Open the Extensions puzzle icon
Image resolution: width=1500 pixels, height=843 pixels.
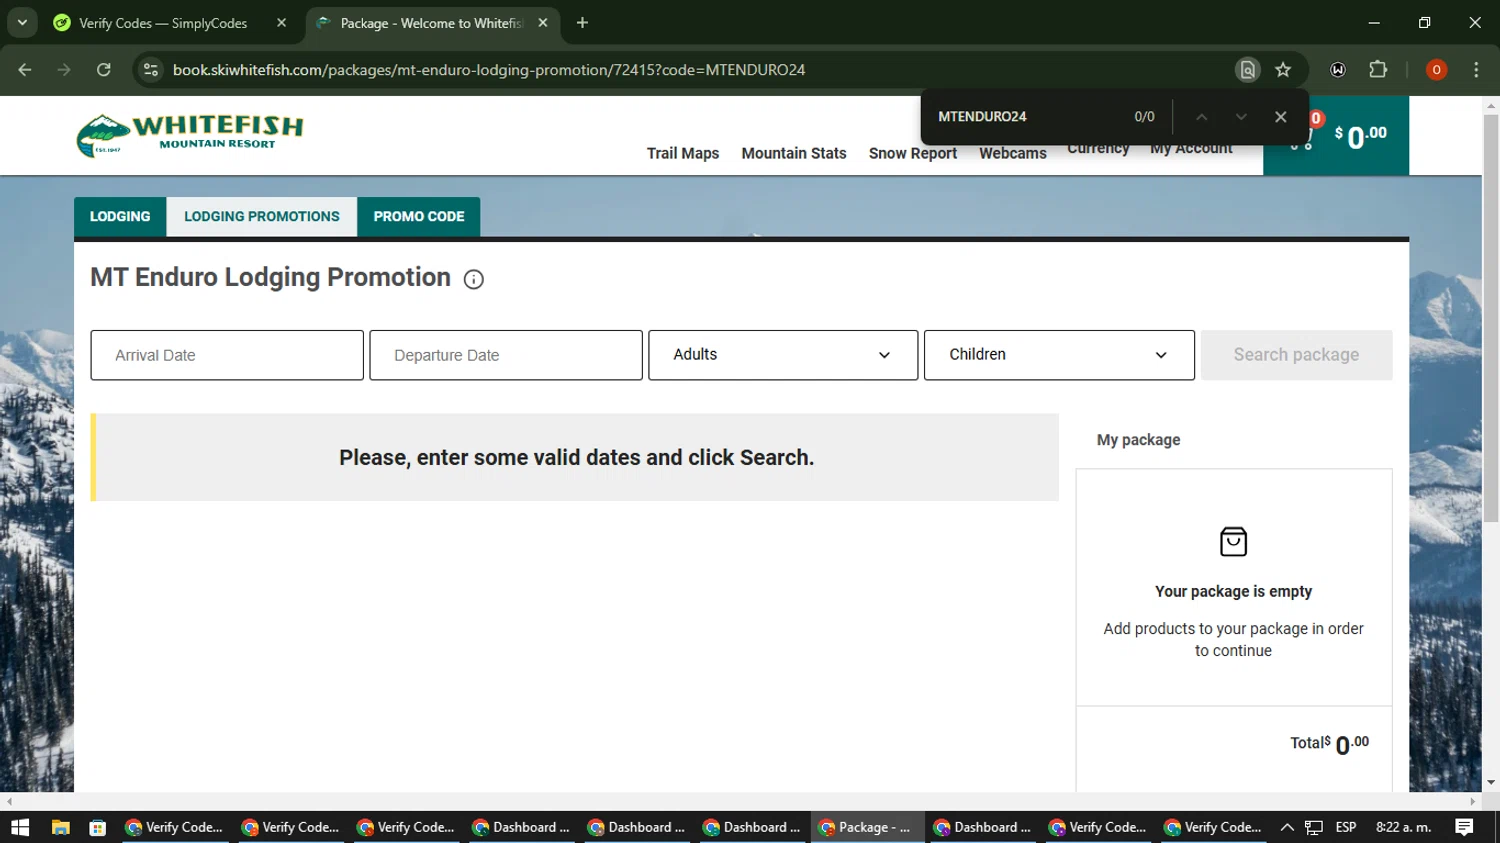1378,70
